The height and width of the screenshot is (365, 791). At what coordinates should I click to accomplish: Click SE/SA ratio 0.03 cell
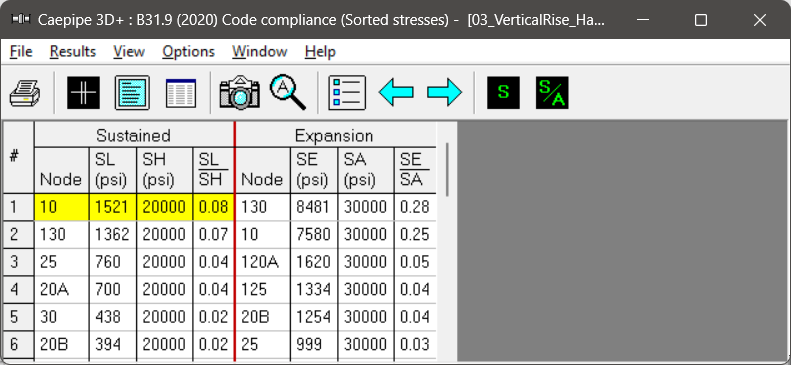tap(415, 344)
